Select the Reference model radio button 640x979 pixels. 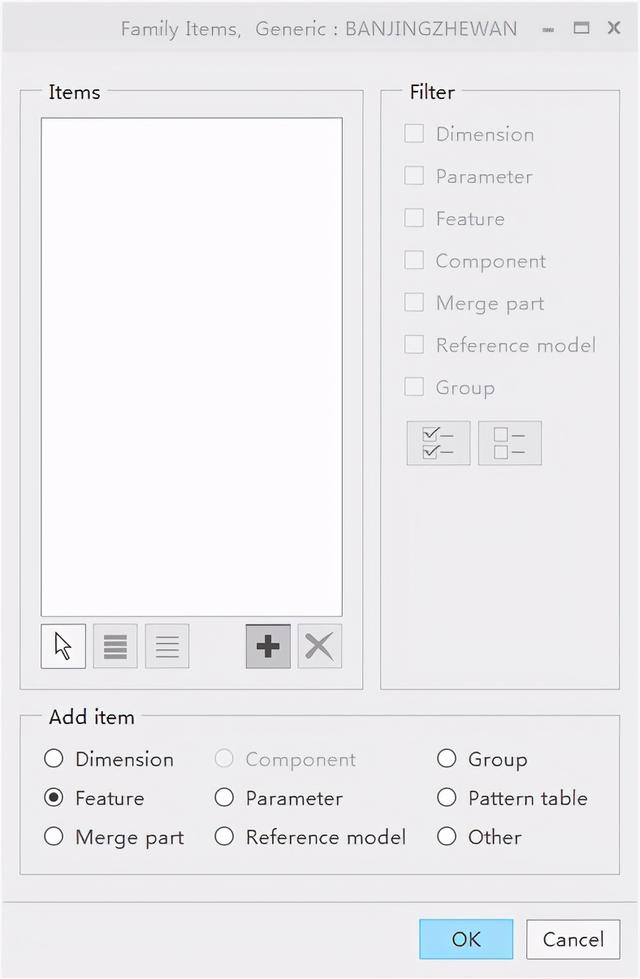225,837
